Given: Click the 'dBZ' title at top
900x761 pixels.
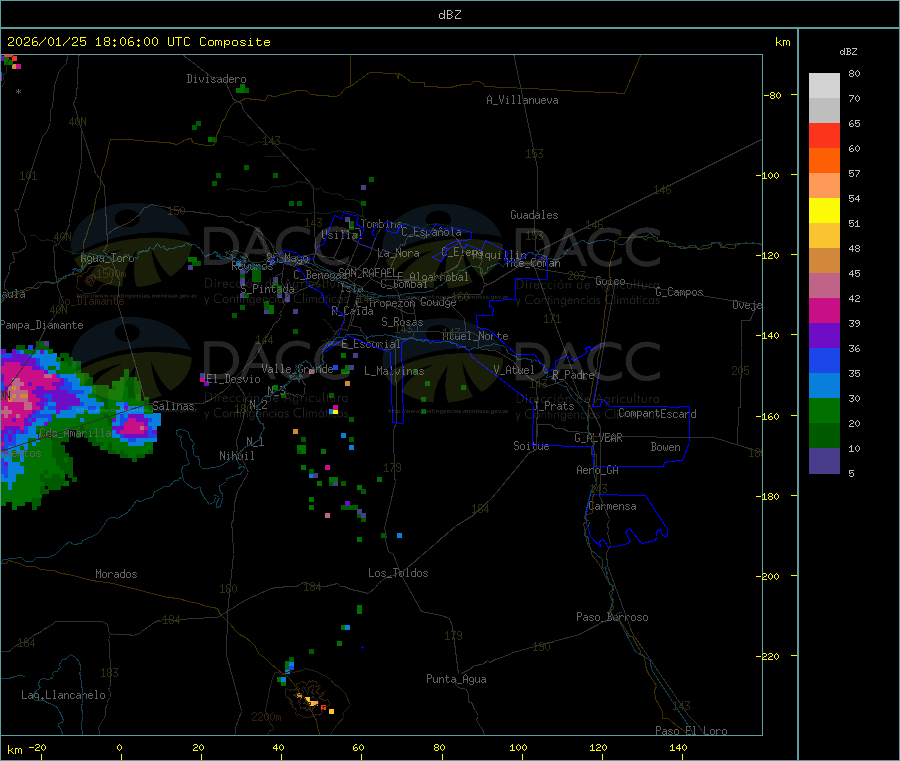Looking at the screenshot, I should tap(449, 15).
